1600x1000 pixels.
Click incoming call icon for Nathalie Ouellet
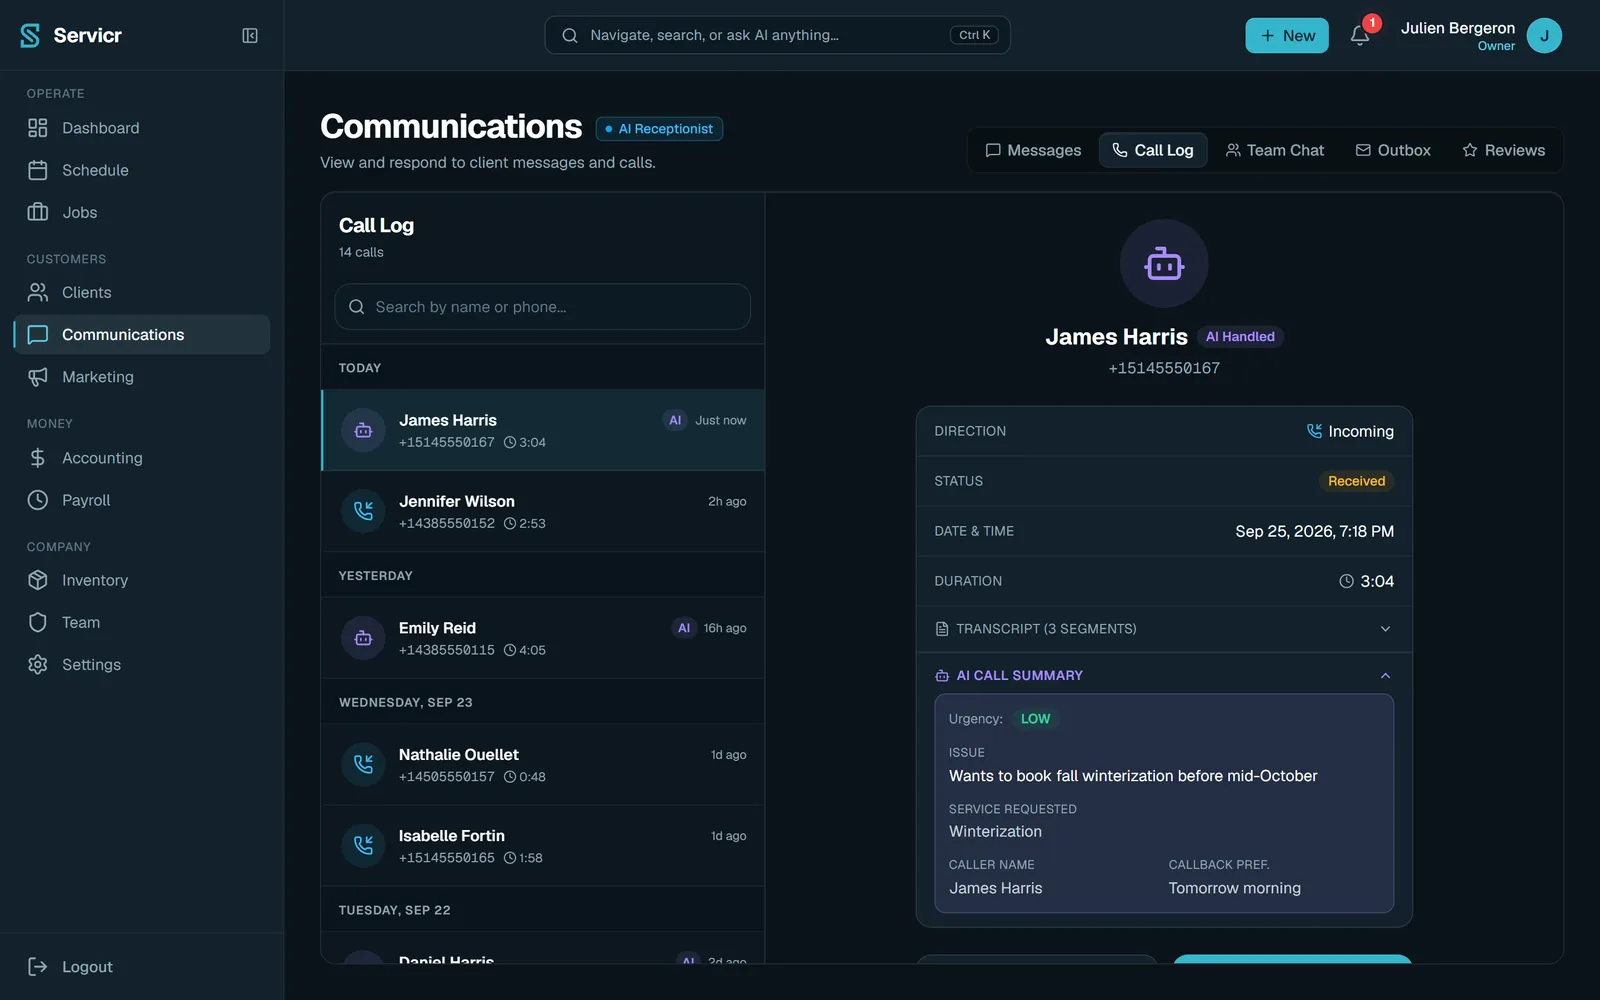(363, 764)
